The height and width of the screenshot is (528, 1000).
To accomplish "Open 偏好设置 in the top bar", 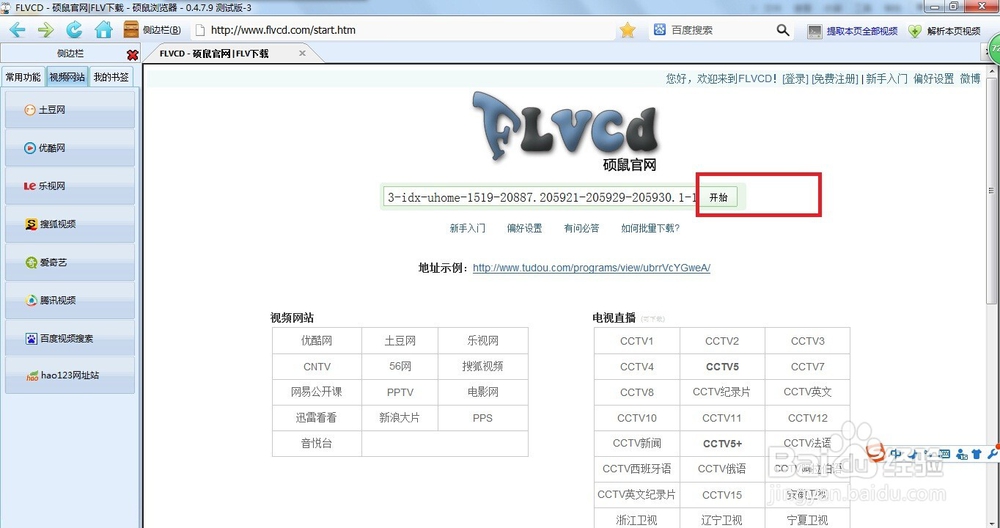I will click(x=934, y=79).
